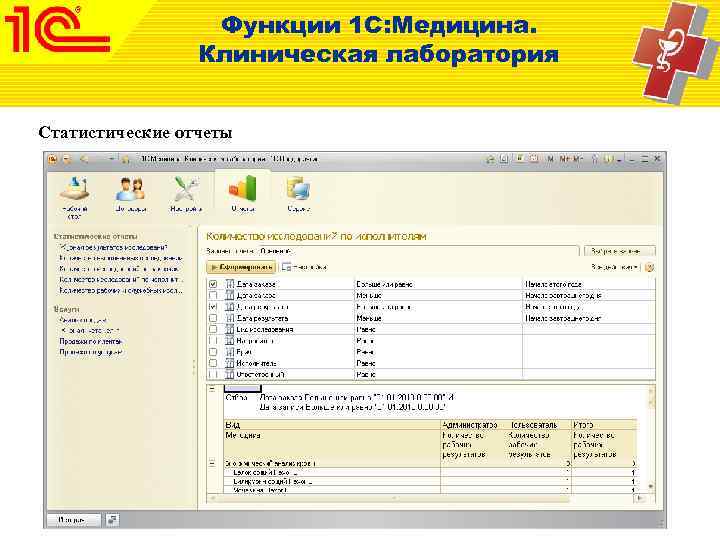This screenshot has height=540, width=720.
Task: Open the Все действия dropdown
Action: coord(615,267)
